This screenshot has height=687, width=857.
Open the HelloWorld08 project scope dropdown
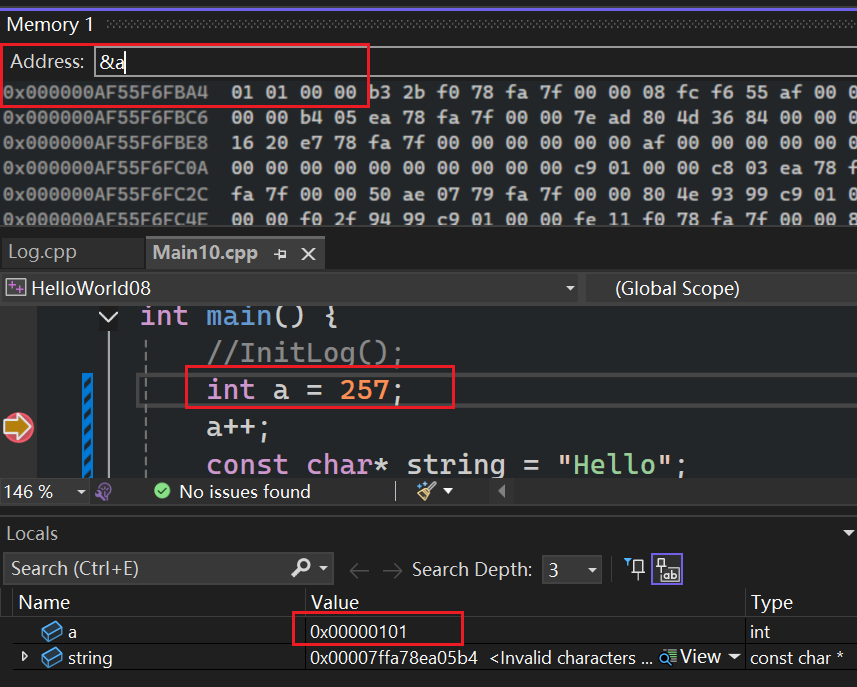coord(570,289)
